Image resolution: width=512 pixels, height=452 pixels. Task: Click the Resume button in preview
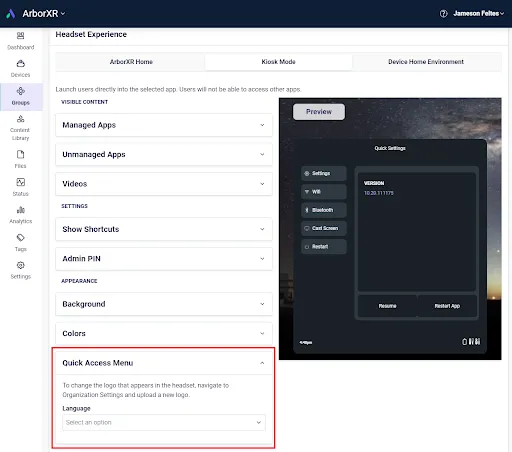coord(387,306)
